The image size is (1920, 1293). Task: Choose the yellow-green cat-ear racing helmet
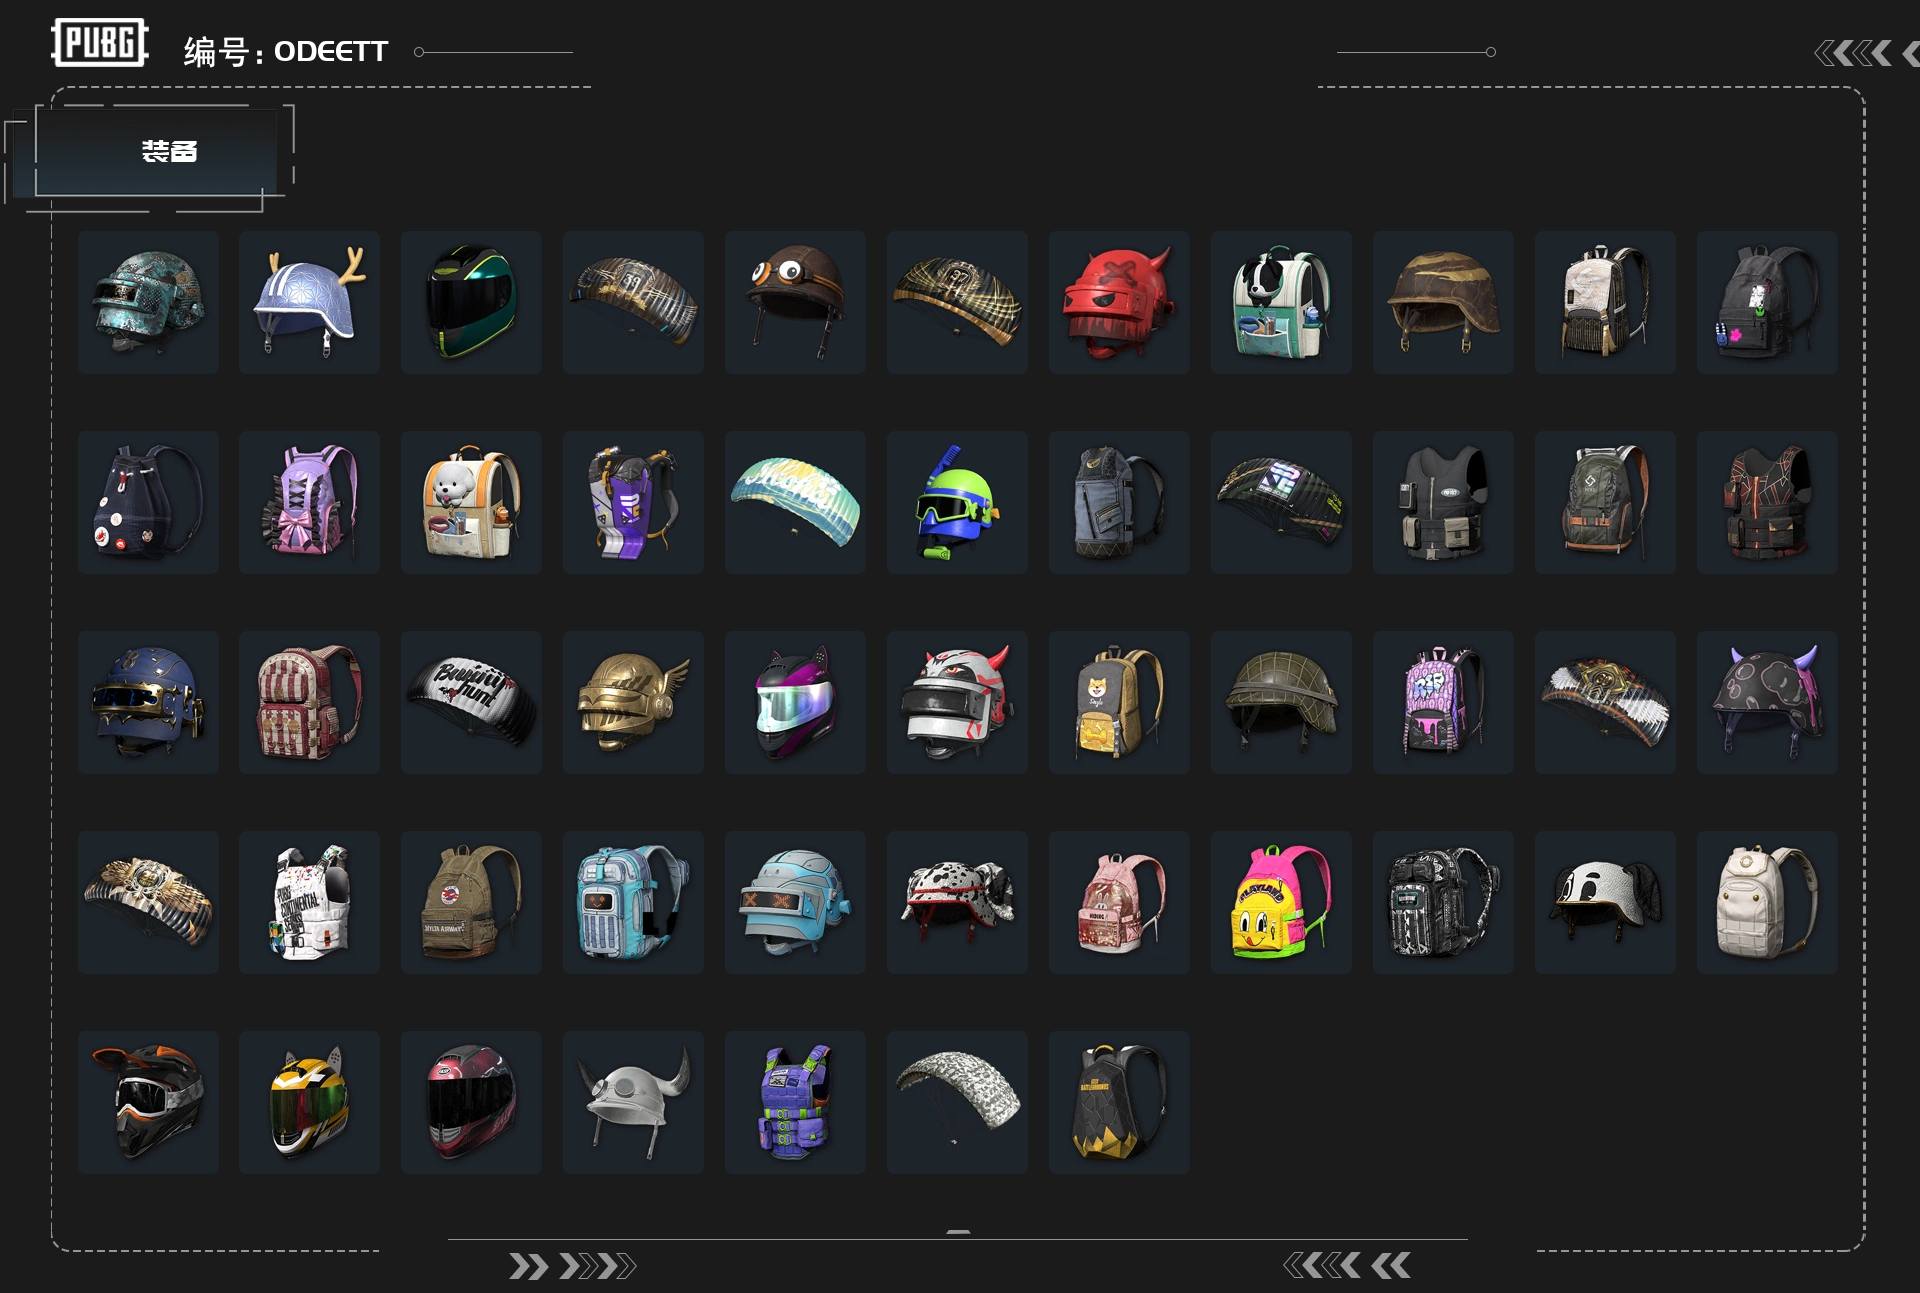309,1102
